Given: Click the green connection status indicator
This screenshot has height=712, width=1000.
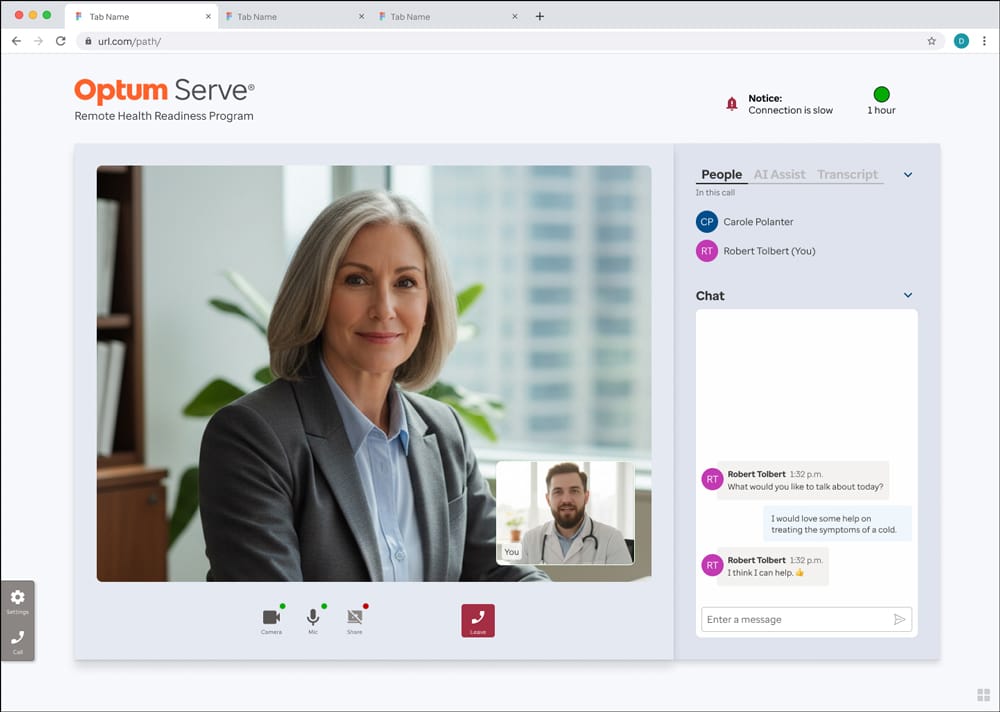Looking at the screenshot, I should 881,94.
